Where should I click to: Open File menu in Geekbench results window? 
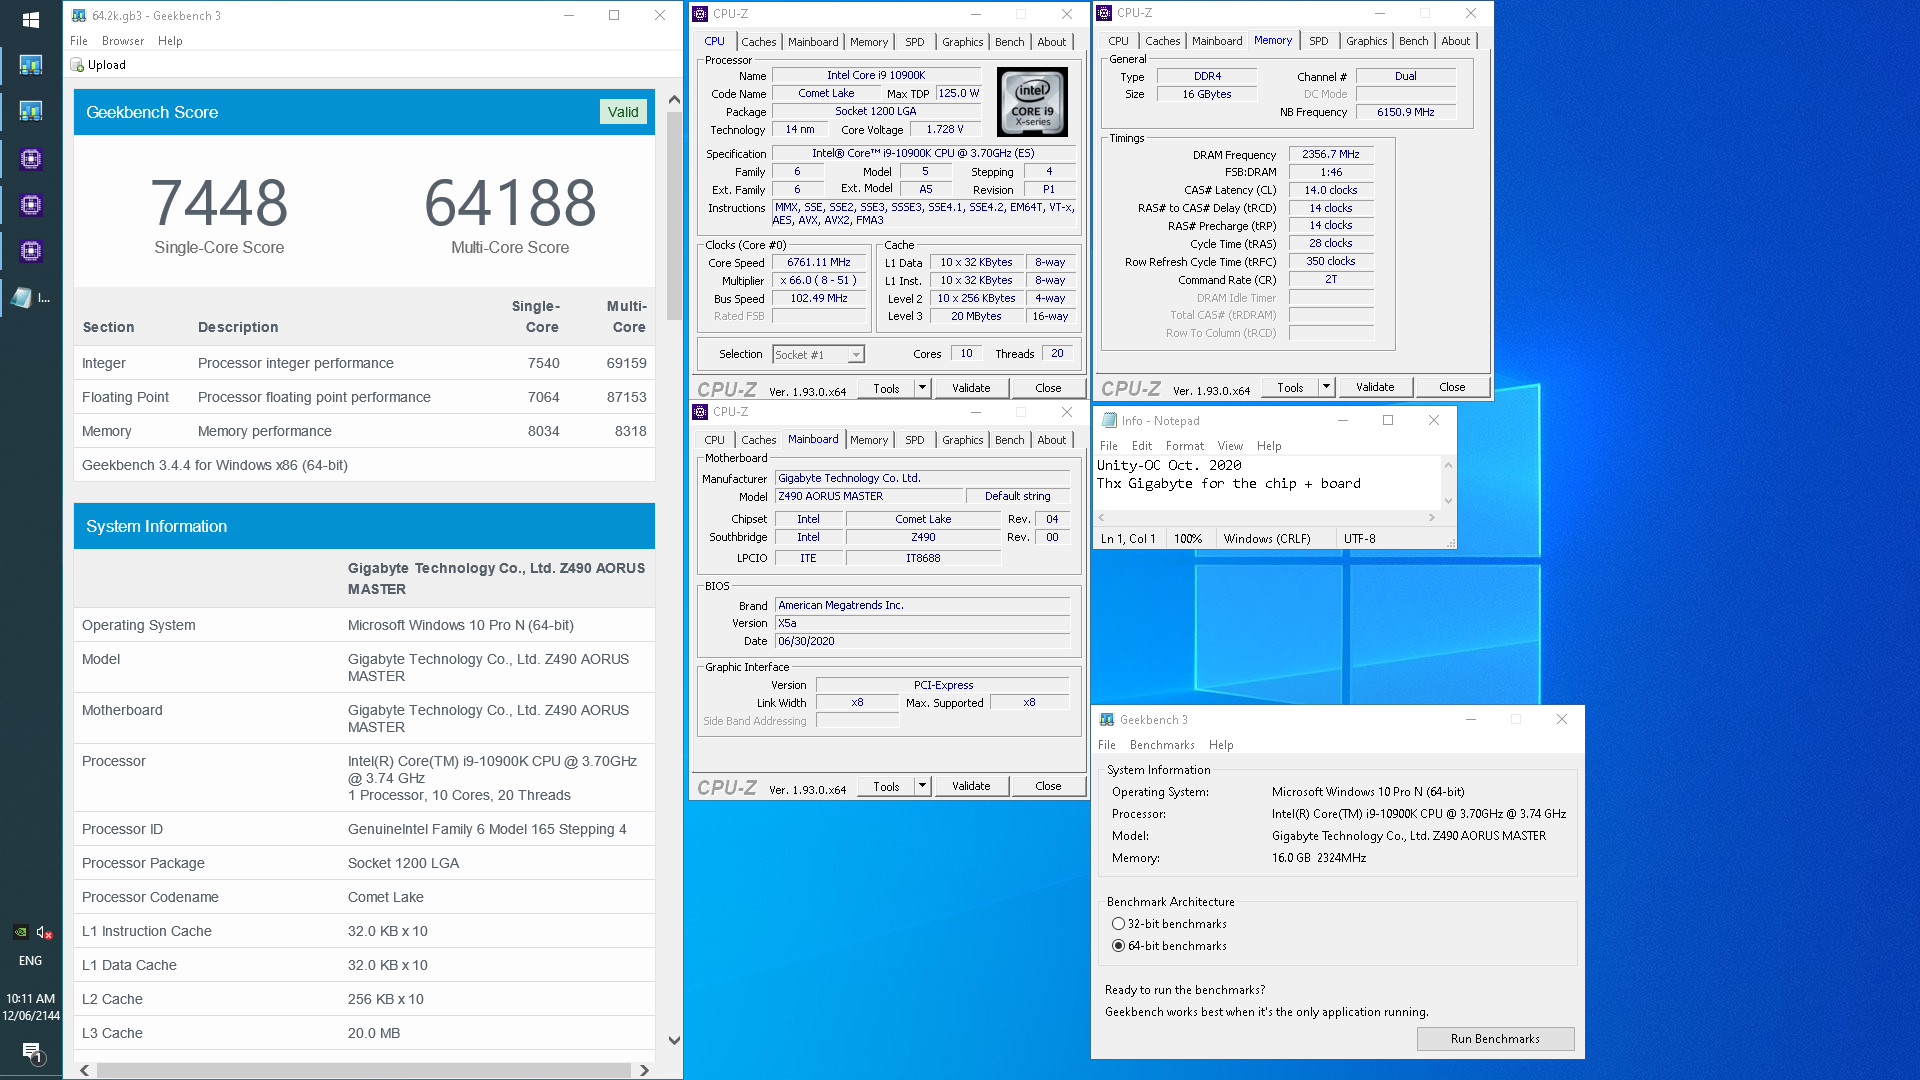tap(79, 41)
